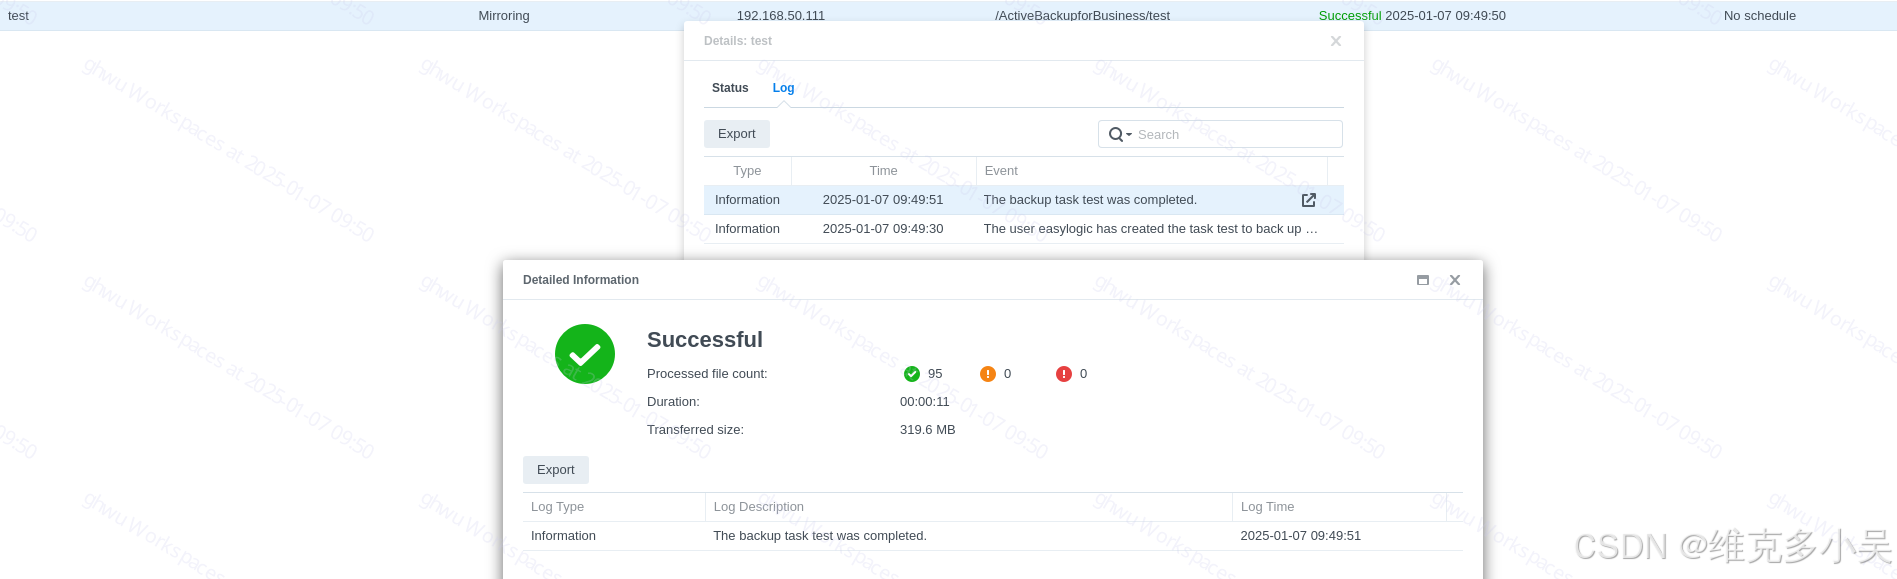The width and height of the screenshot is (1897, 579).
Task: Close the Detailed Information window
Action: click(1455, 280)
